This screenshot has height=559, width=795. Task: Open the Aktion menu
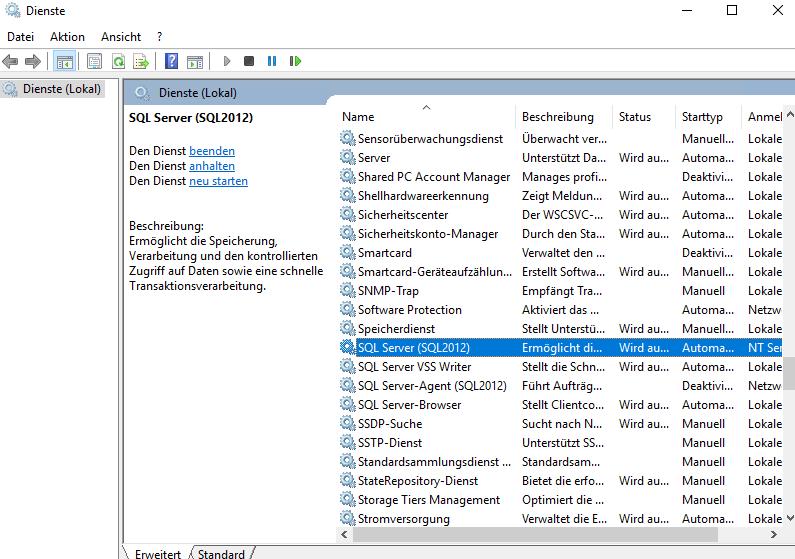pos(67,37)
